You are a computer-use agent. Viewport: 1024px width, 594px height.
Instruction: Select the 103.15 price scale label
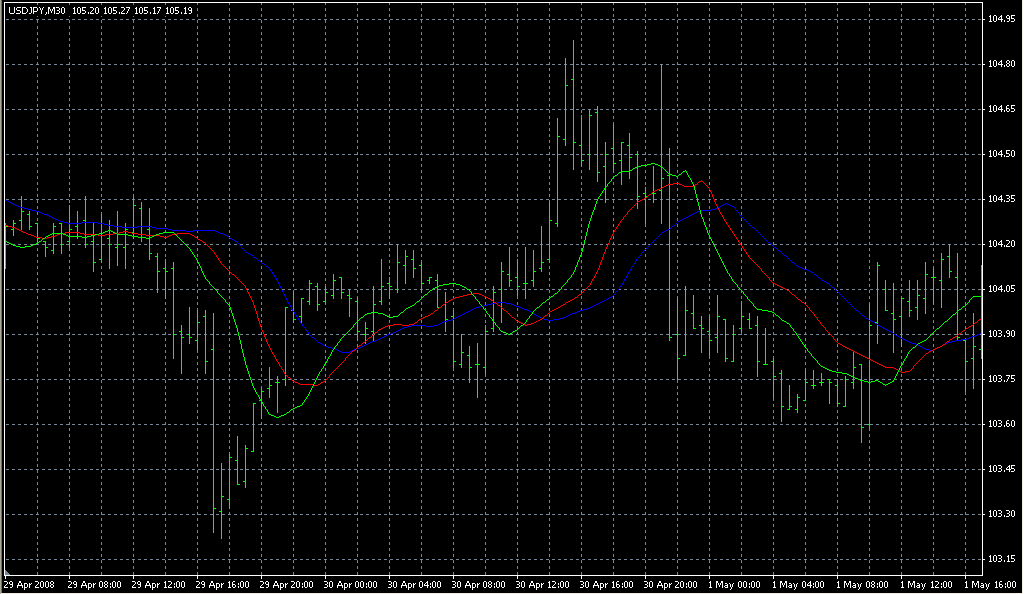(1001, 559)
